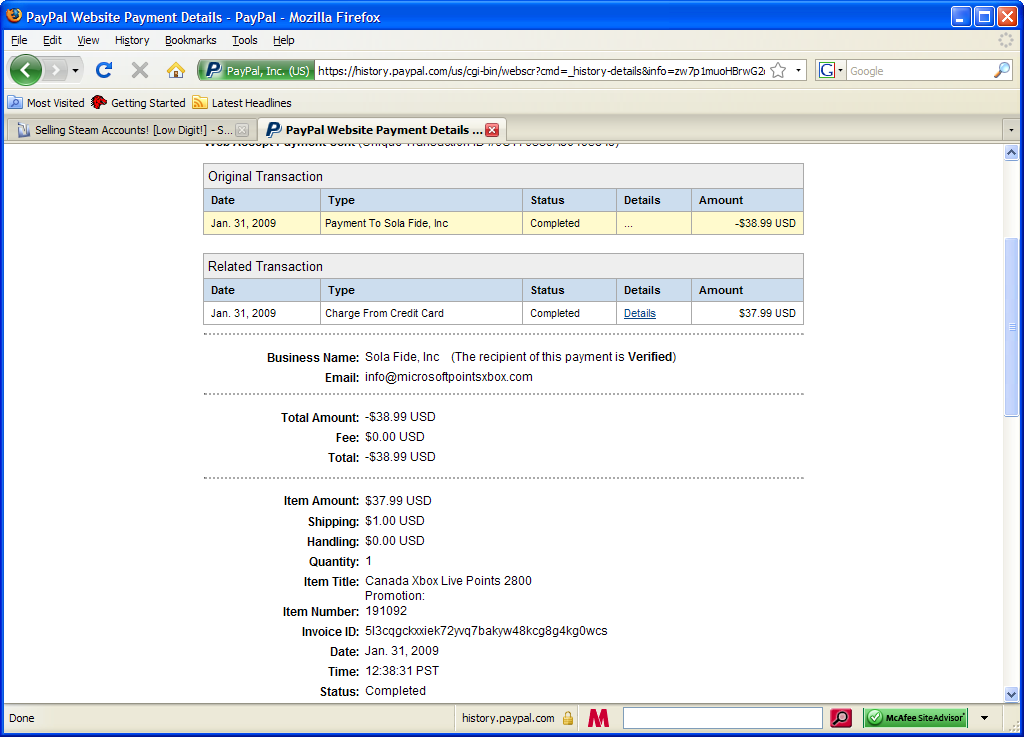Reload the page with the Refresh icon
The image size is (1024, 737).
click(x=104, y=70)
